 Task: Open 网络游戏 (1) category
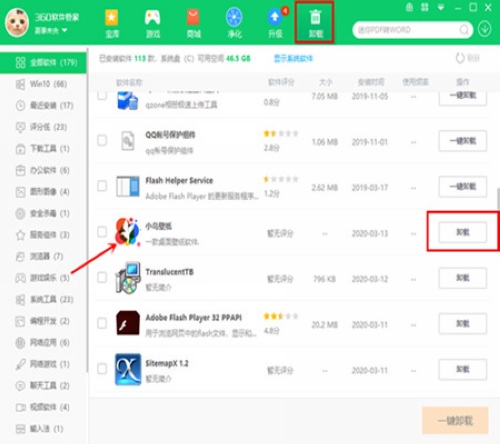(x=43, y=364)
